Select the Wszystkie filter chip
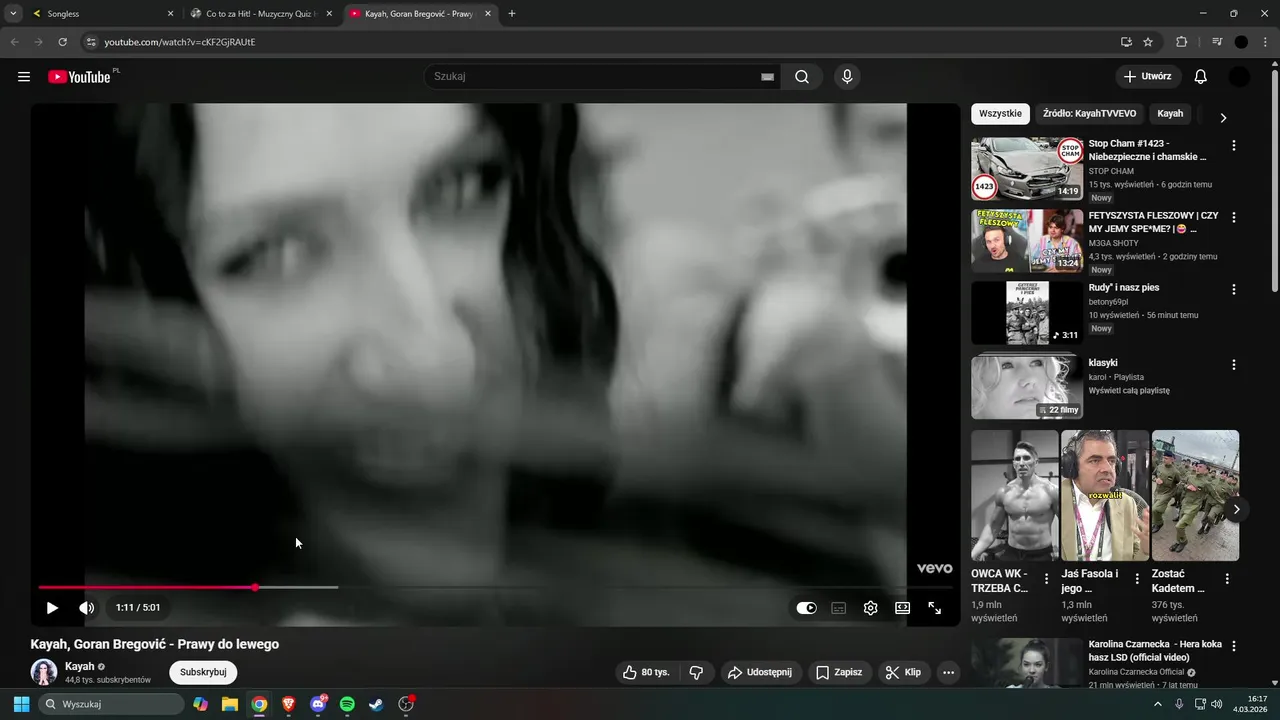This screenshot has width=1280, height=720. tap(1000, 114)
